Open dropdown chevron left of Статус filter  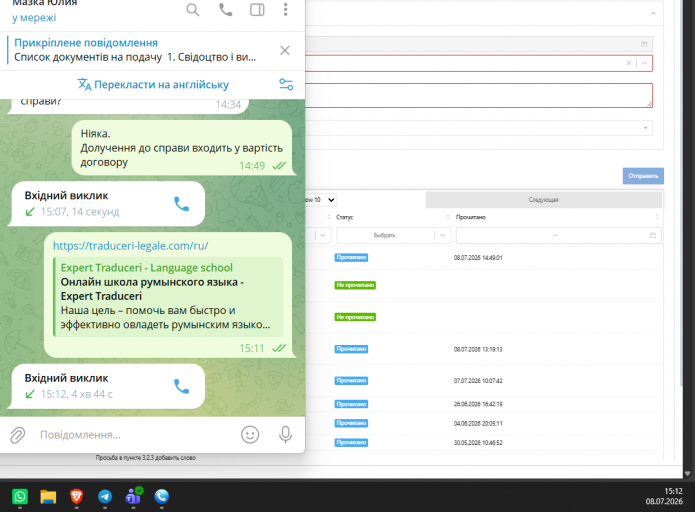[x=323, y=235]
